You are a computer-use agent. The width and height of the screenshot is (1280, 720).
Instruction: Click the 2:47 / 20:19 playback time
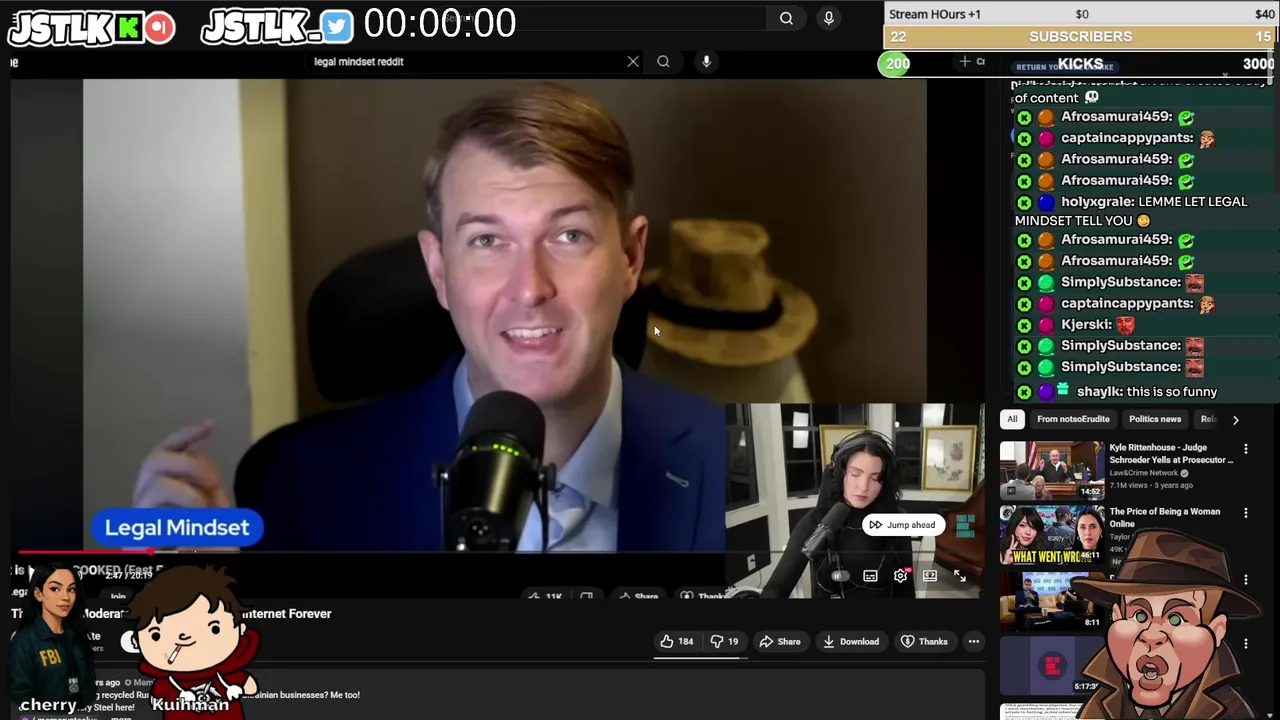(x=128, y=576)
